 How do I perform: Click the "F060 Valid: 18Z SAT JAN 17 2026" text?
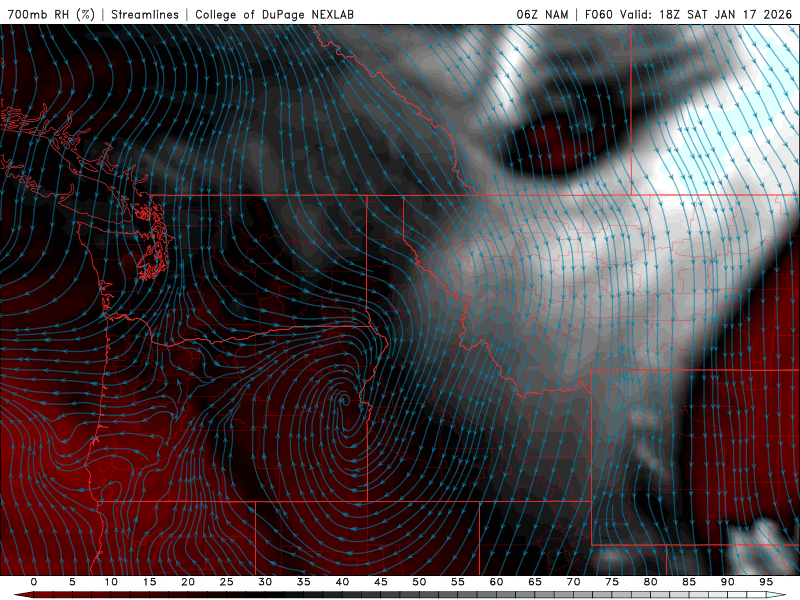[688, 14]
